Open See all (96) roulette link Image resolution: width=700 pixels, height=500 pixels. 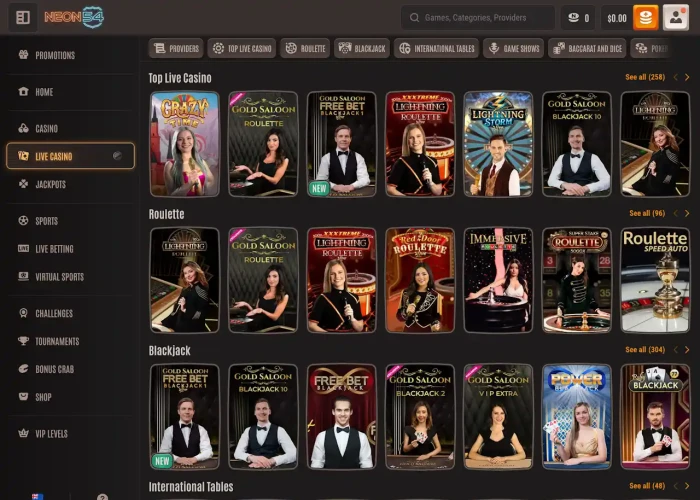coord(647,213)
